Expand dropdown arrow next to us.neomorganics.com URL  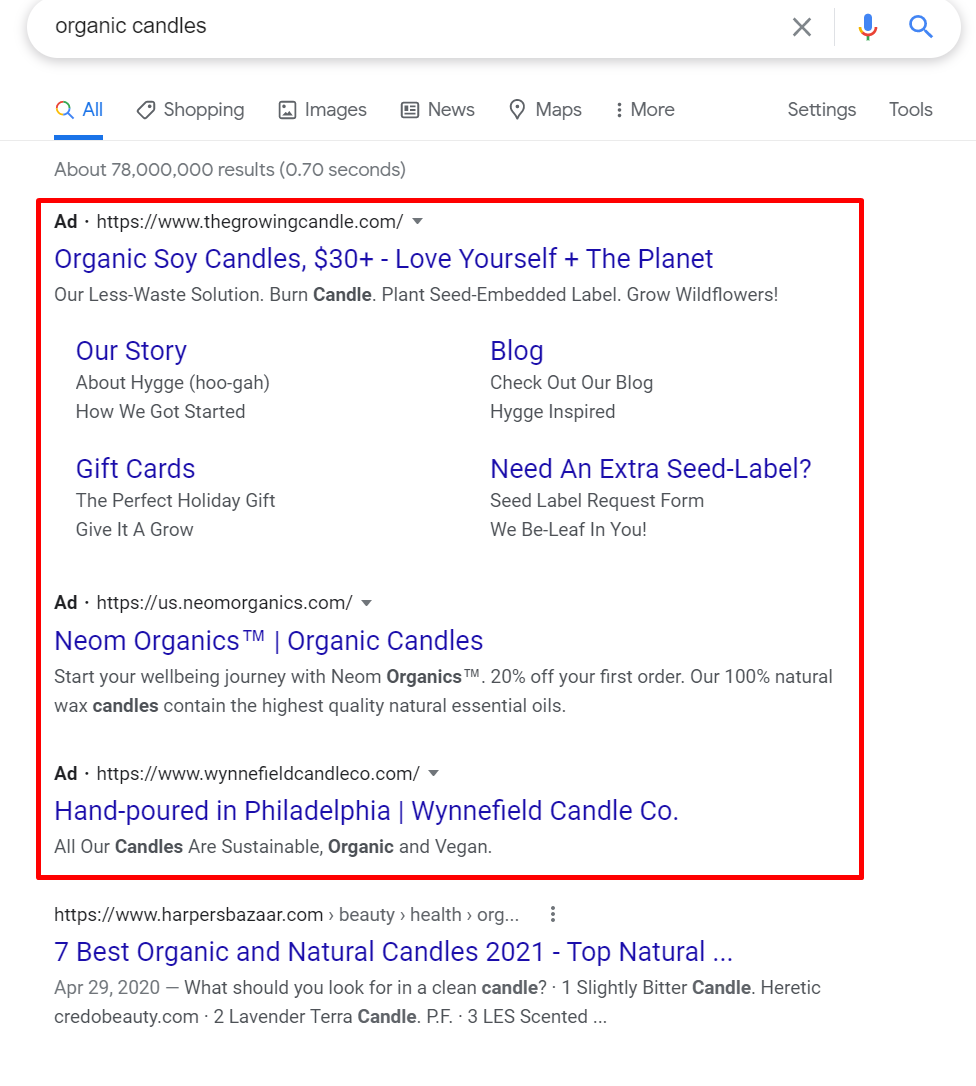click(366, 603)
